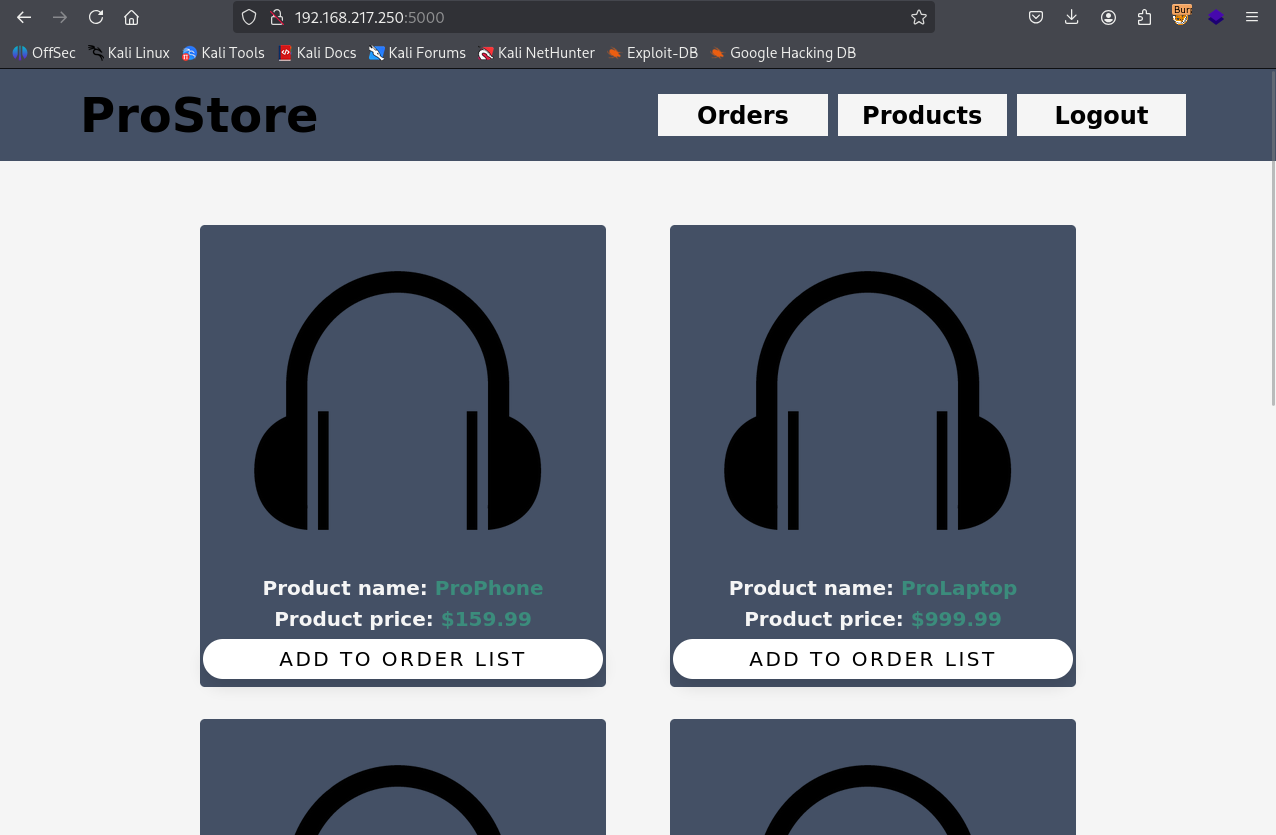Reload the current page
Screen dimensions: 1276x835
click(96, 17)
